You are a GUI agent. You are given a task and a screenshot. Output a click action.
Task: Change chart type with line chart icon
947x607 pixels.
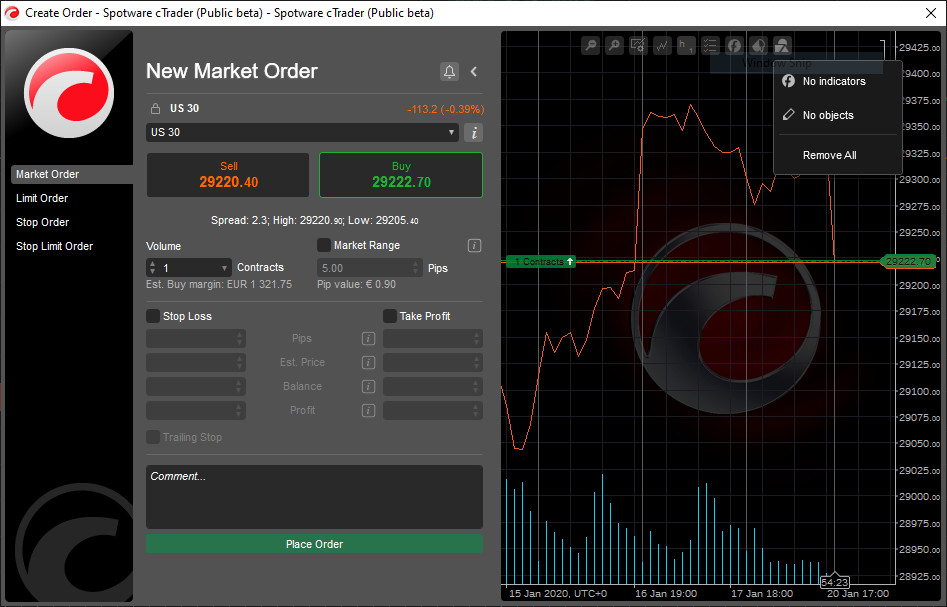tap(663, 45)
